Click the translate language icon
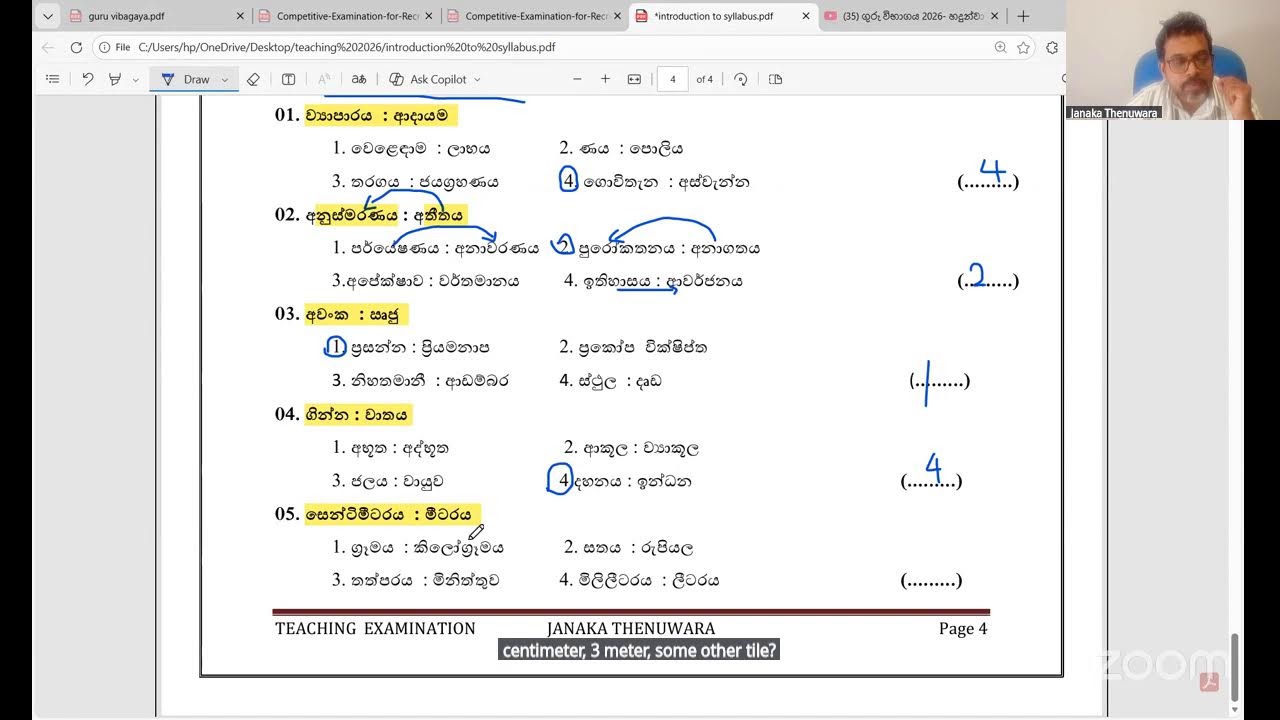The image size is (1280, 720). [x=358, y=79]
